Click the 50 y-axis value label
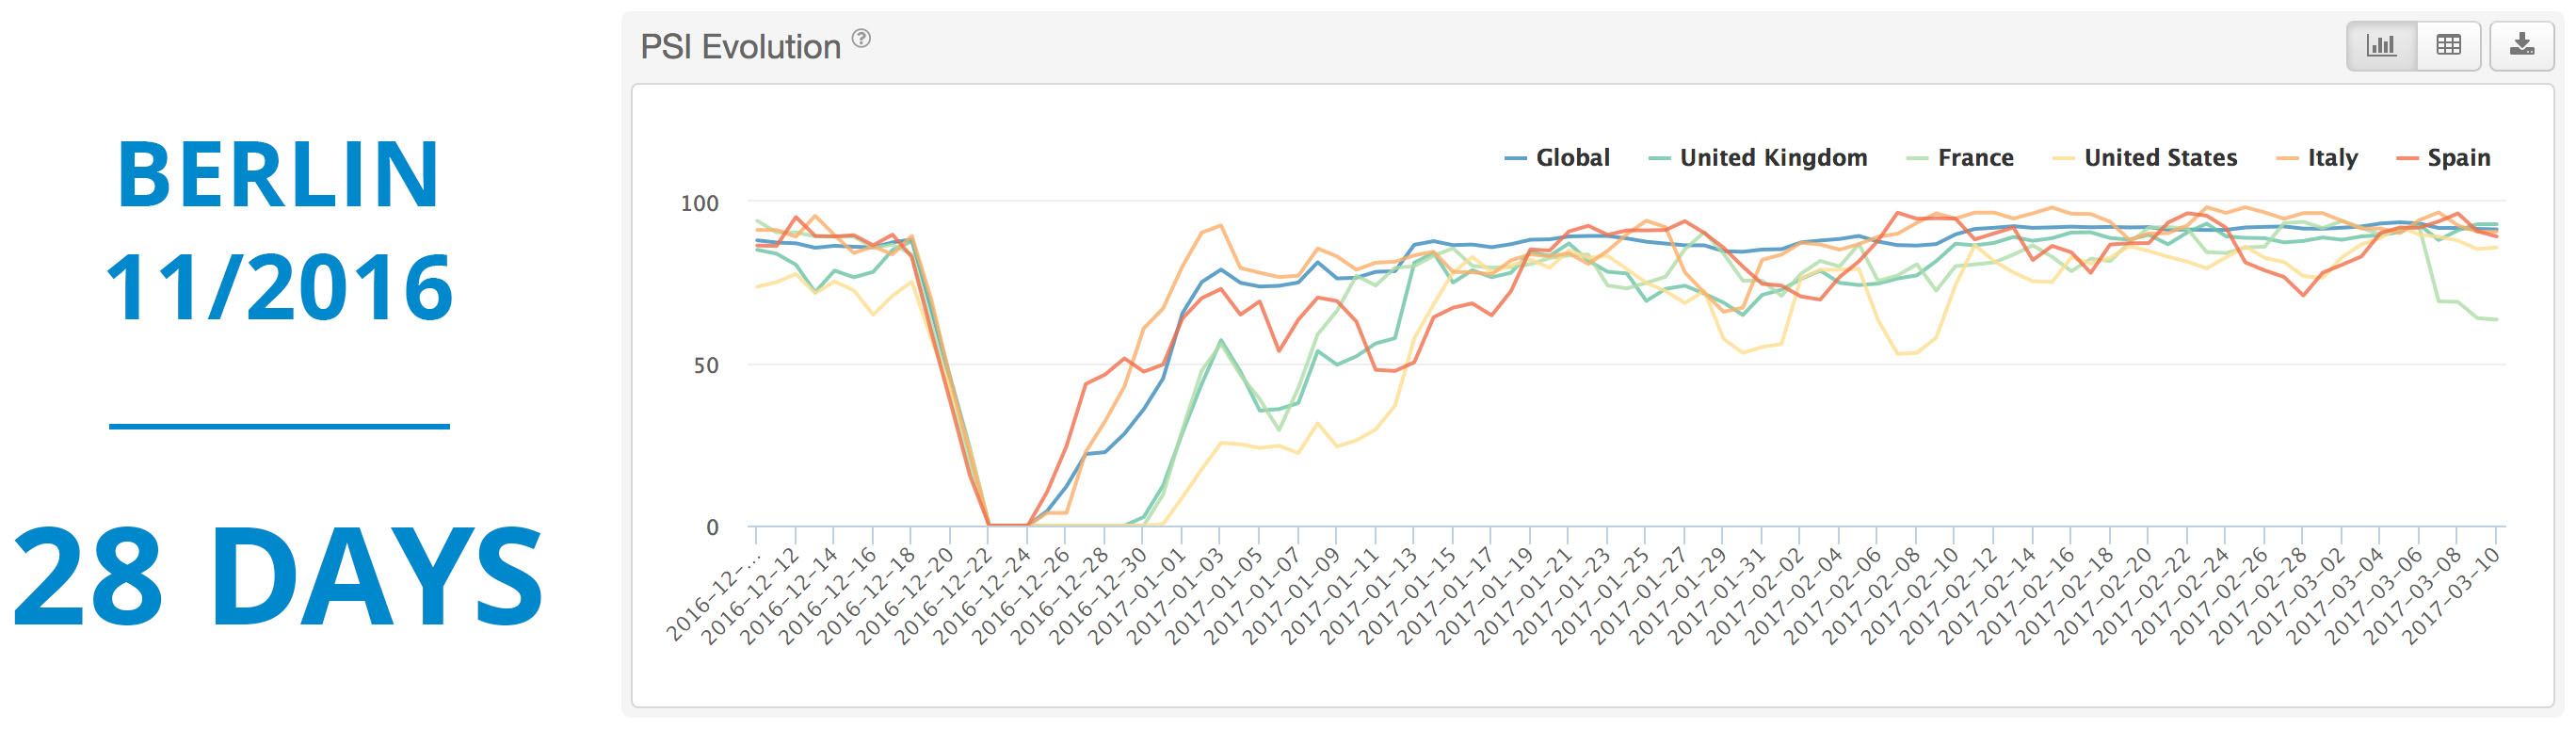Image resolution: width=2576 pixels, height=729 pixels. pos(706,366)
